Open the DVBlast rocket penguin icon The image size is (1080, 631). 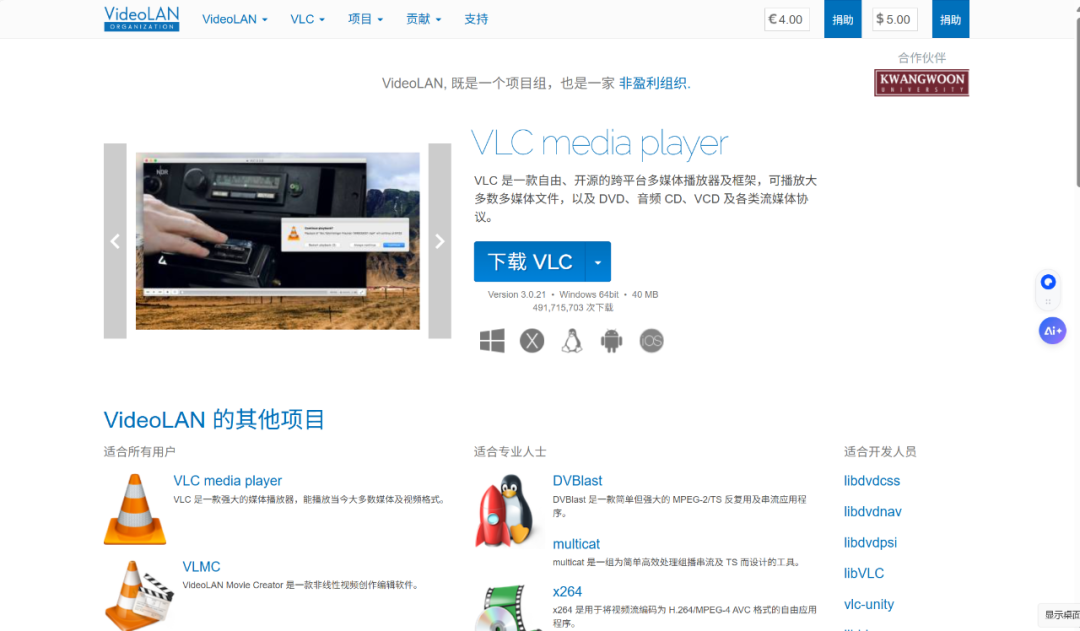tap(505, 510)
